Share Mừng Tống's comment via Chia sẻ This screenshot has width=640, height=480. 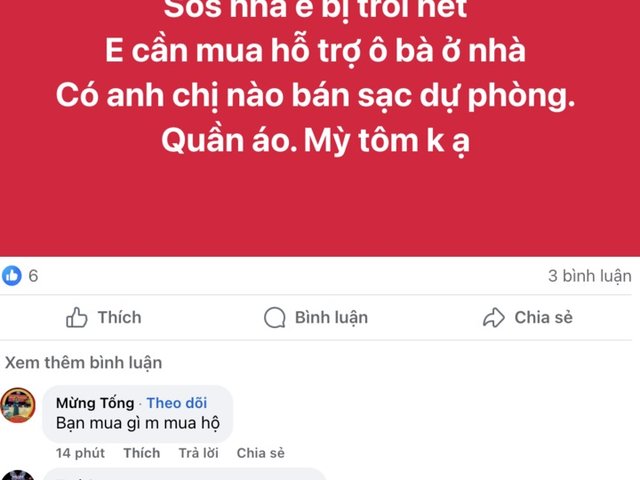pyautogui.click(x=260, y=453)
